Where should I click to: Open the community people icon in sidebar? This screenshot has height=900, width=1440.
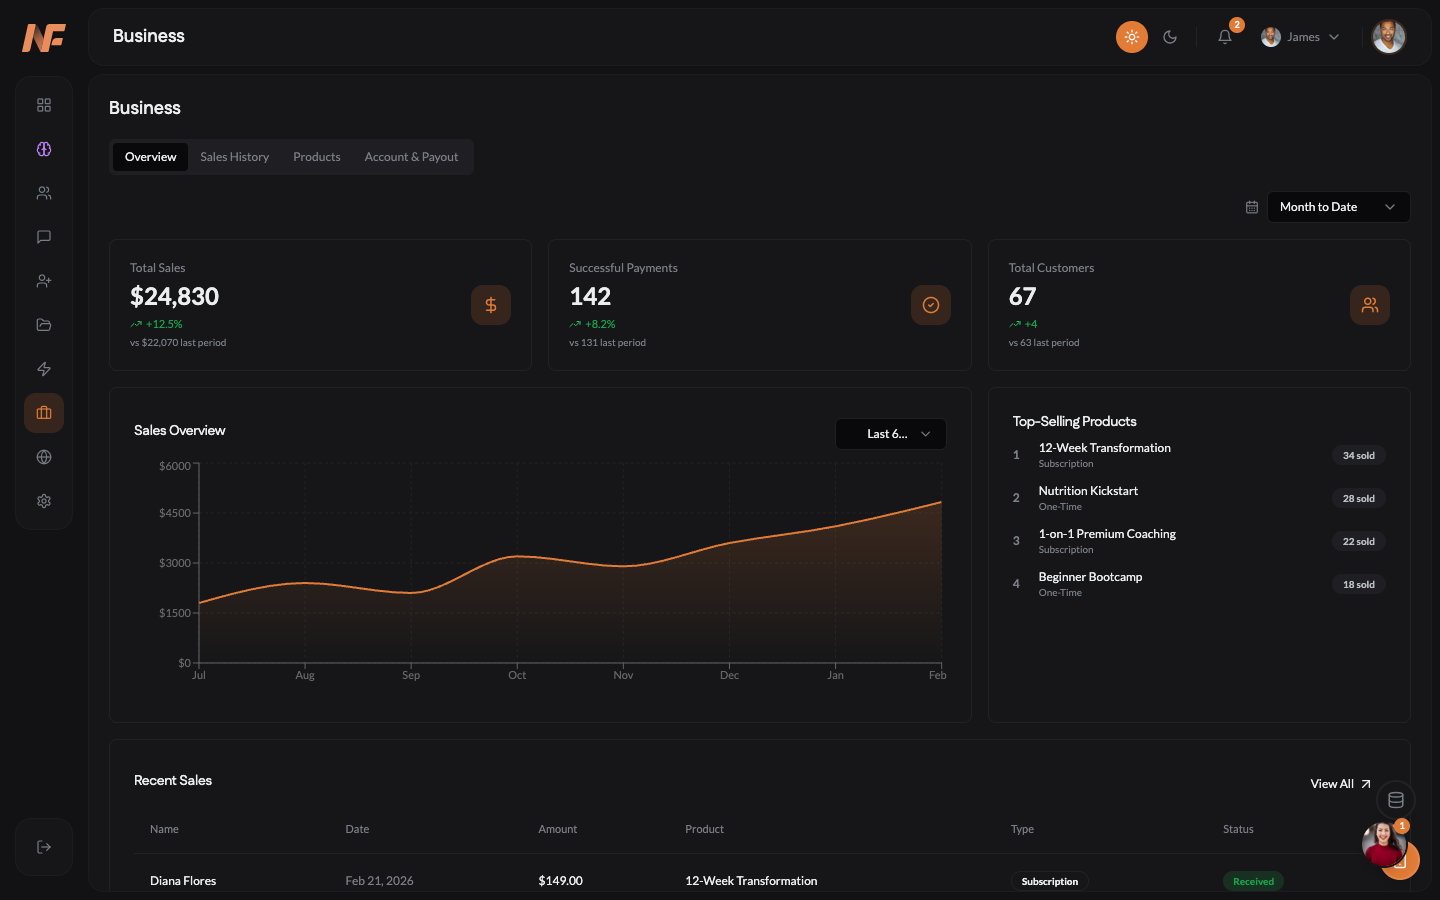tap(43, 192)
